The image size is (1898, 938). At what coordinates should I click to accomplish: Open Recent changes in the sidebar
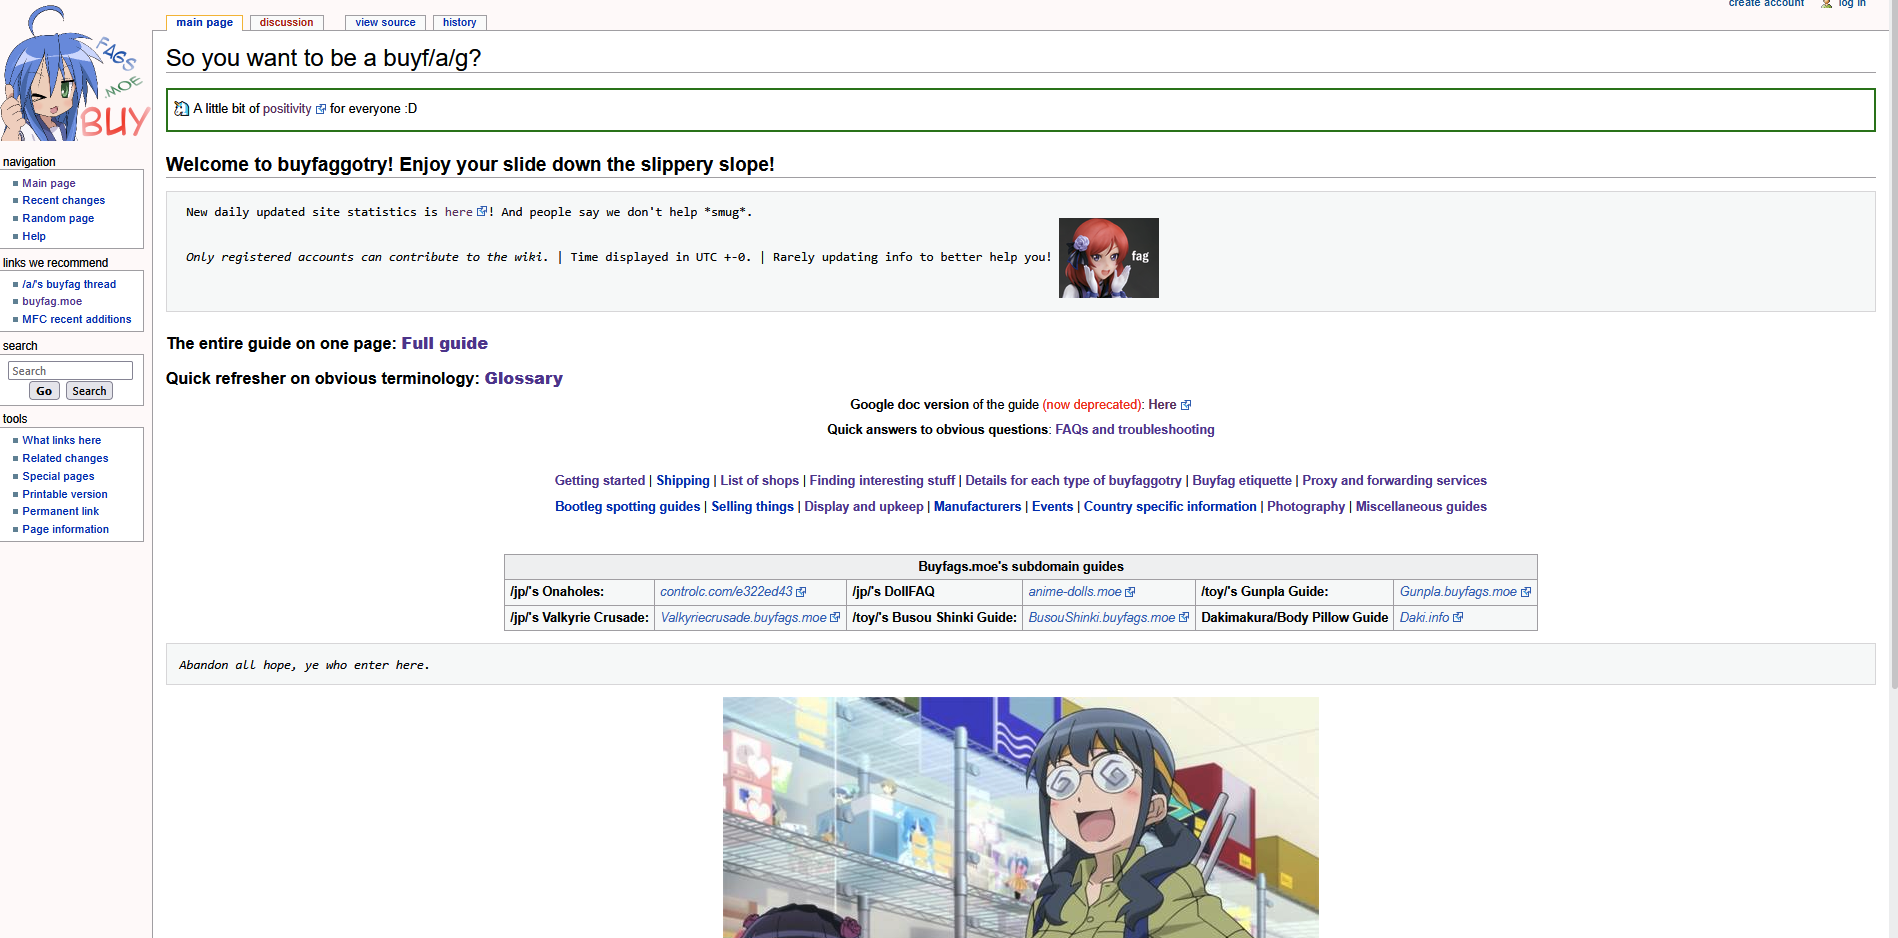[x=64, y=201]
